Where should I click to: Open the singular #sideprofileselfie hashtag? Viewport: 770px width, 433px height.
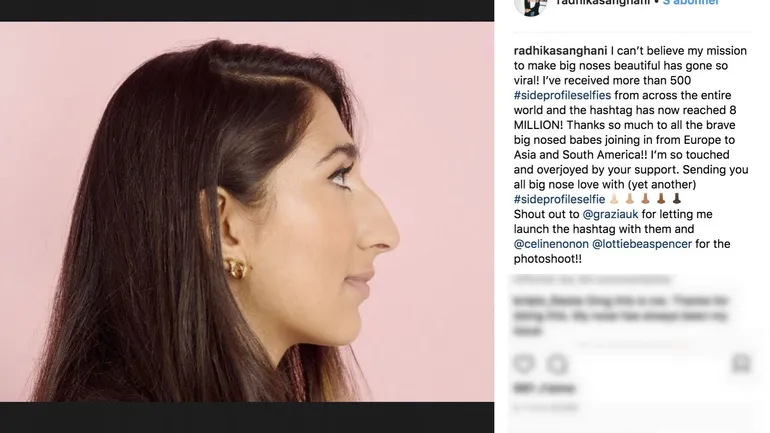click(x=559, y=199)
